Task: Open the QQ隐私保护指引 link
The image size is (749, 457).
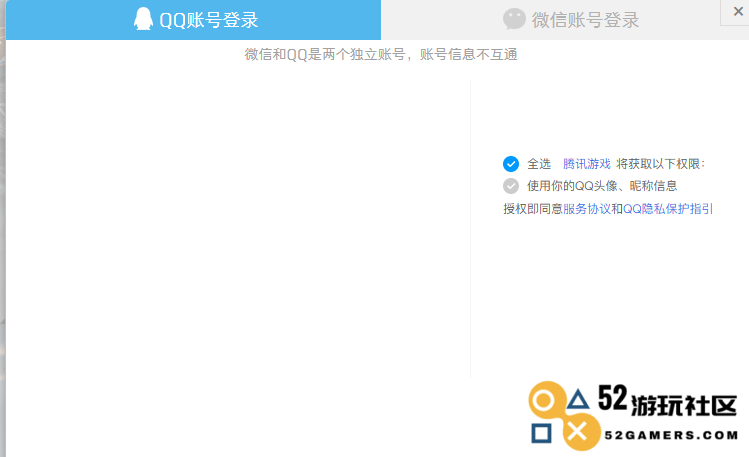Action: 668,209
